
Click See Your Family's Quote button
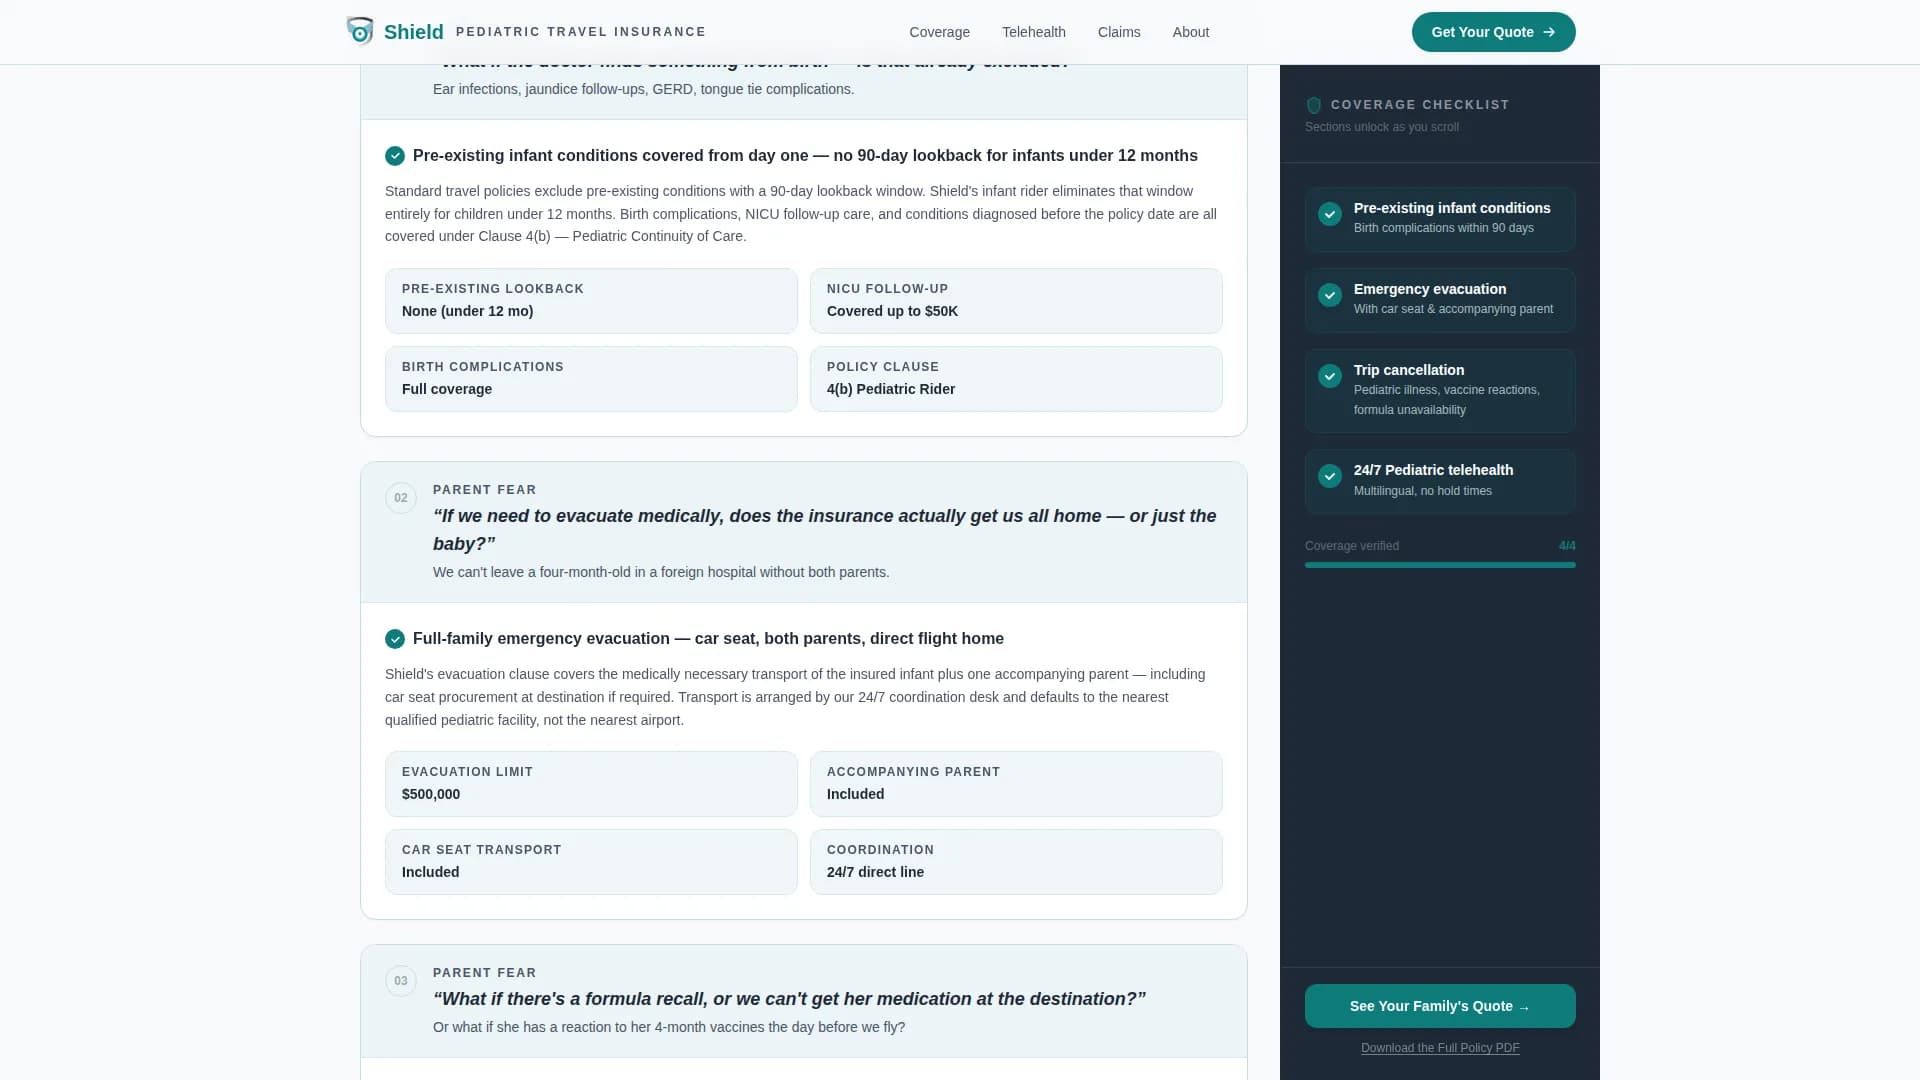tap(1440, 1006)
